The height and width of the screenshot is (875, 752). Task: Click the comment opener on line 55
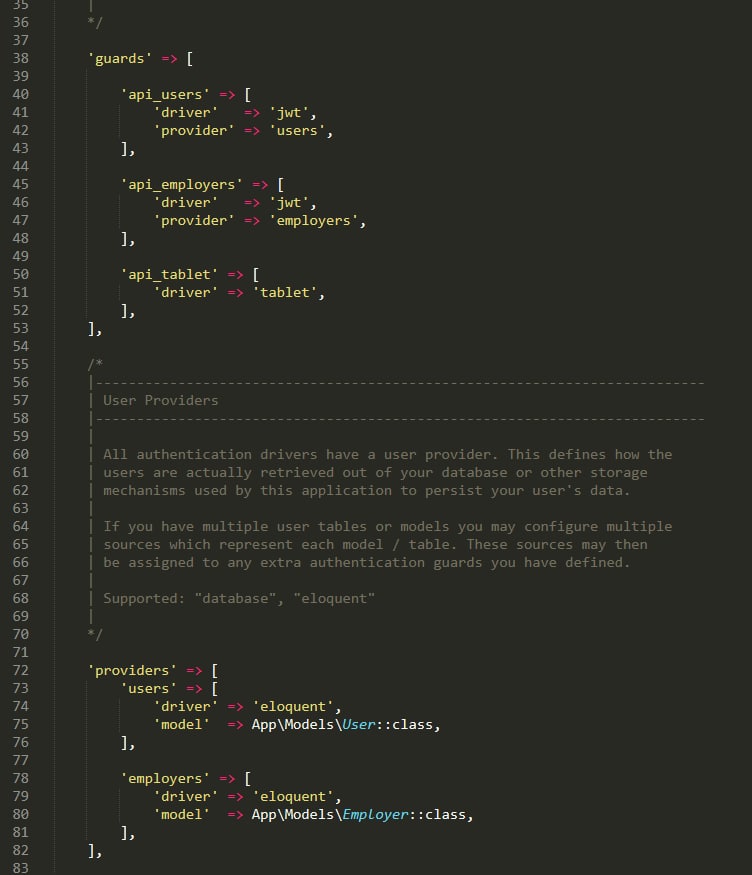(95, 364)
